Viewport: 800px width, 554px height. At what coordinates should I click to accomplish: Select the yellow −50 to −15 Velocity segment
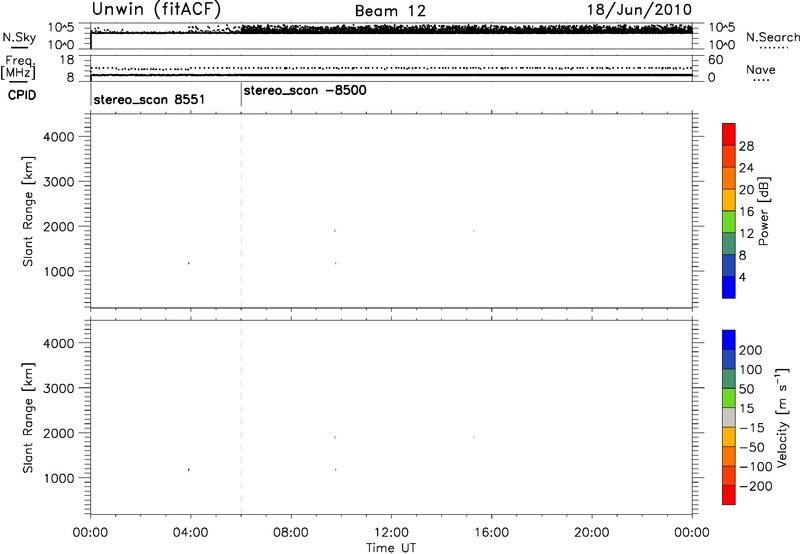point(729,437)
